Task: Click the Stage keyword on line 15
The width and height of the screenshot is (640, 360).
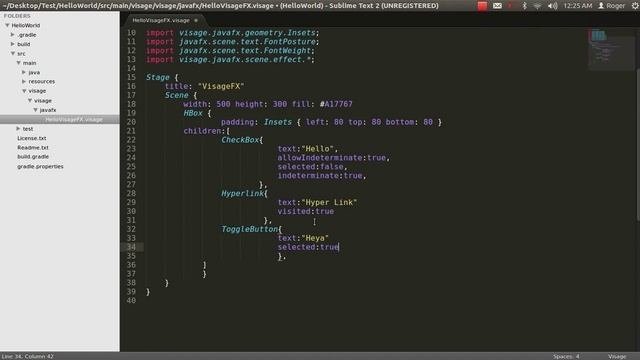Action: tap(158, 77)
